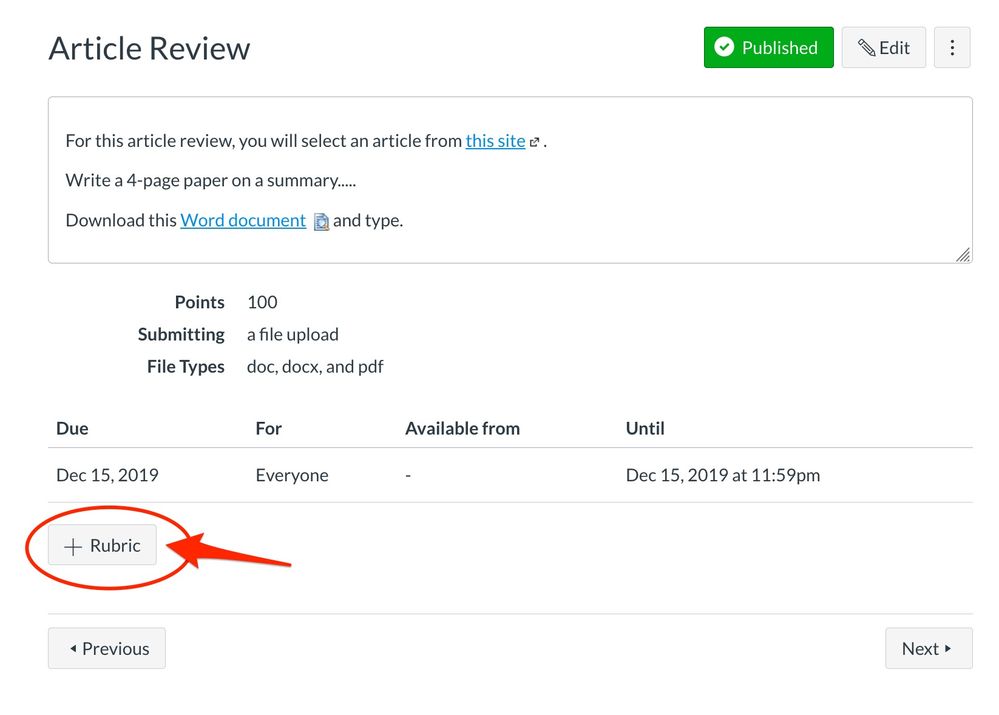Go to the Previous module item
The width and height of the screenshot is (999, 715).
point(107,649)
